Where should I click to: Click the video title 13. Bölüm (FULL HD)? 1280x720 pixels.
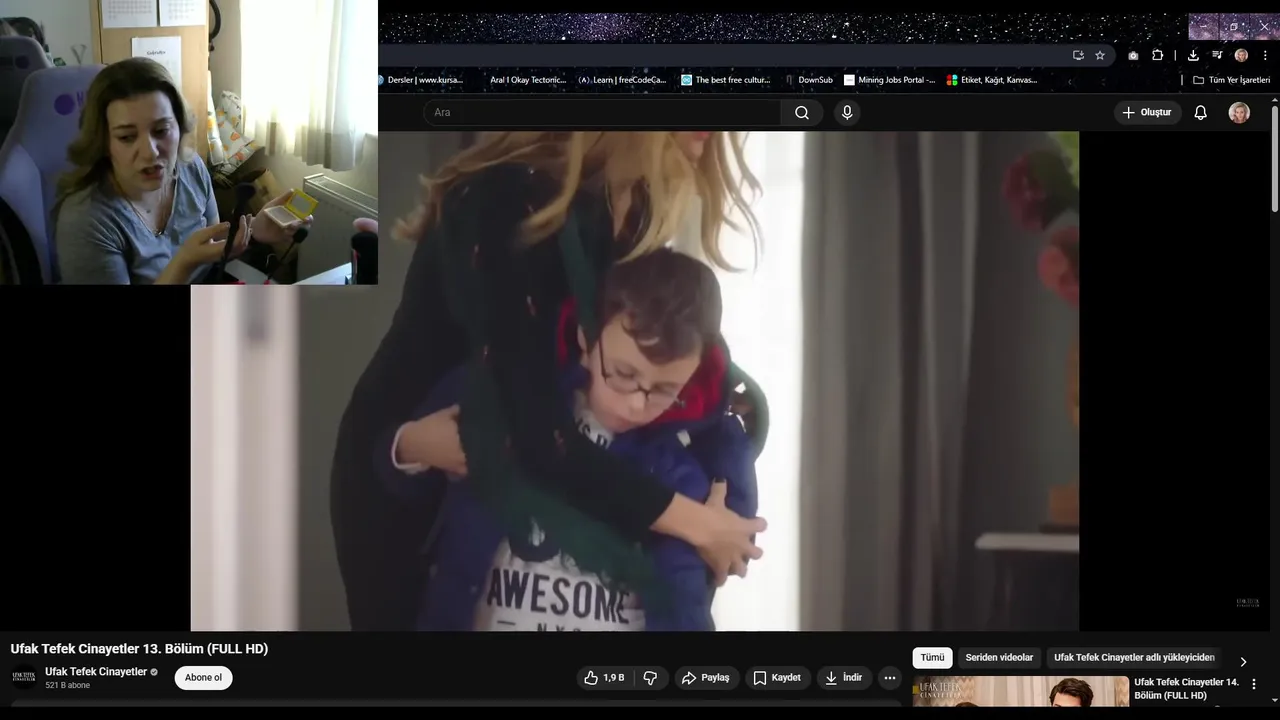(x=139, y=649)
